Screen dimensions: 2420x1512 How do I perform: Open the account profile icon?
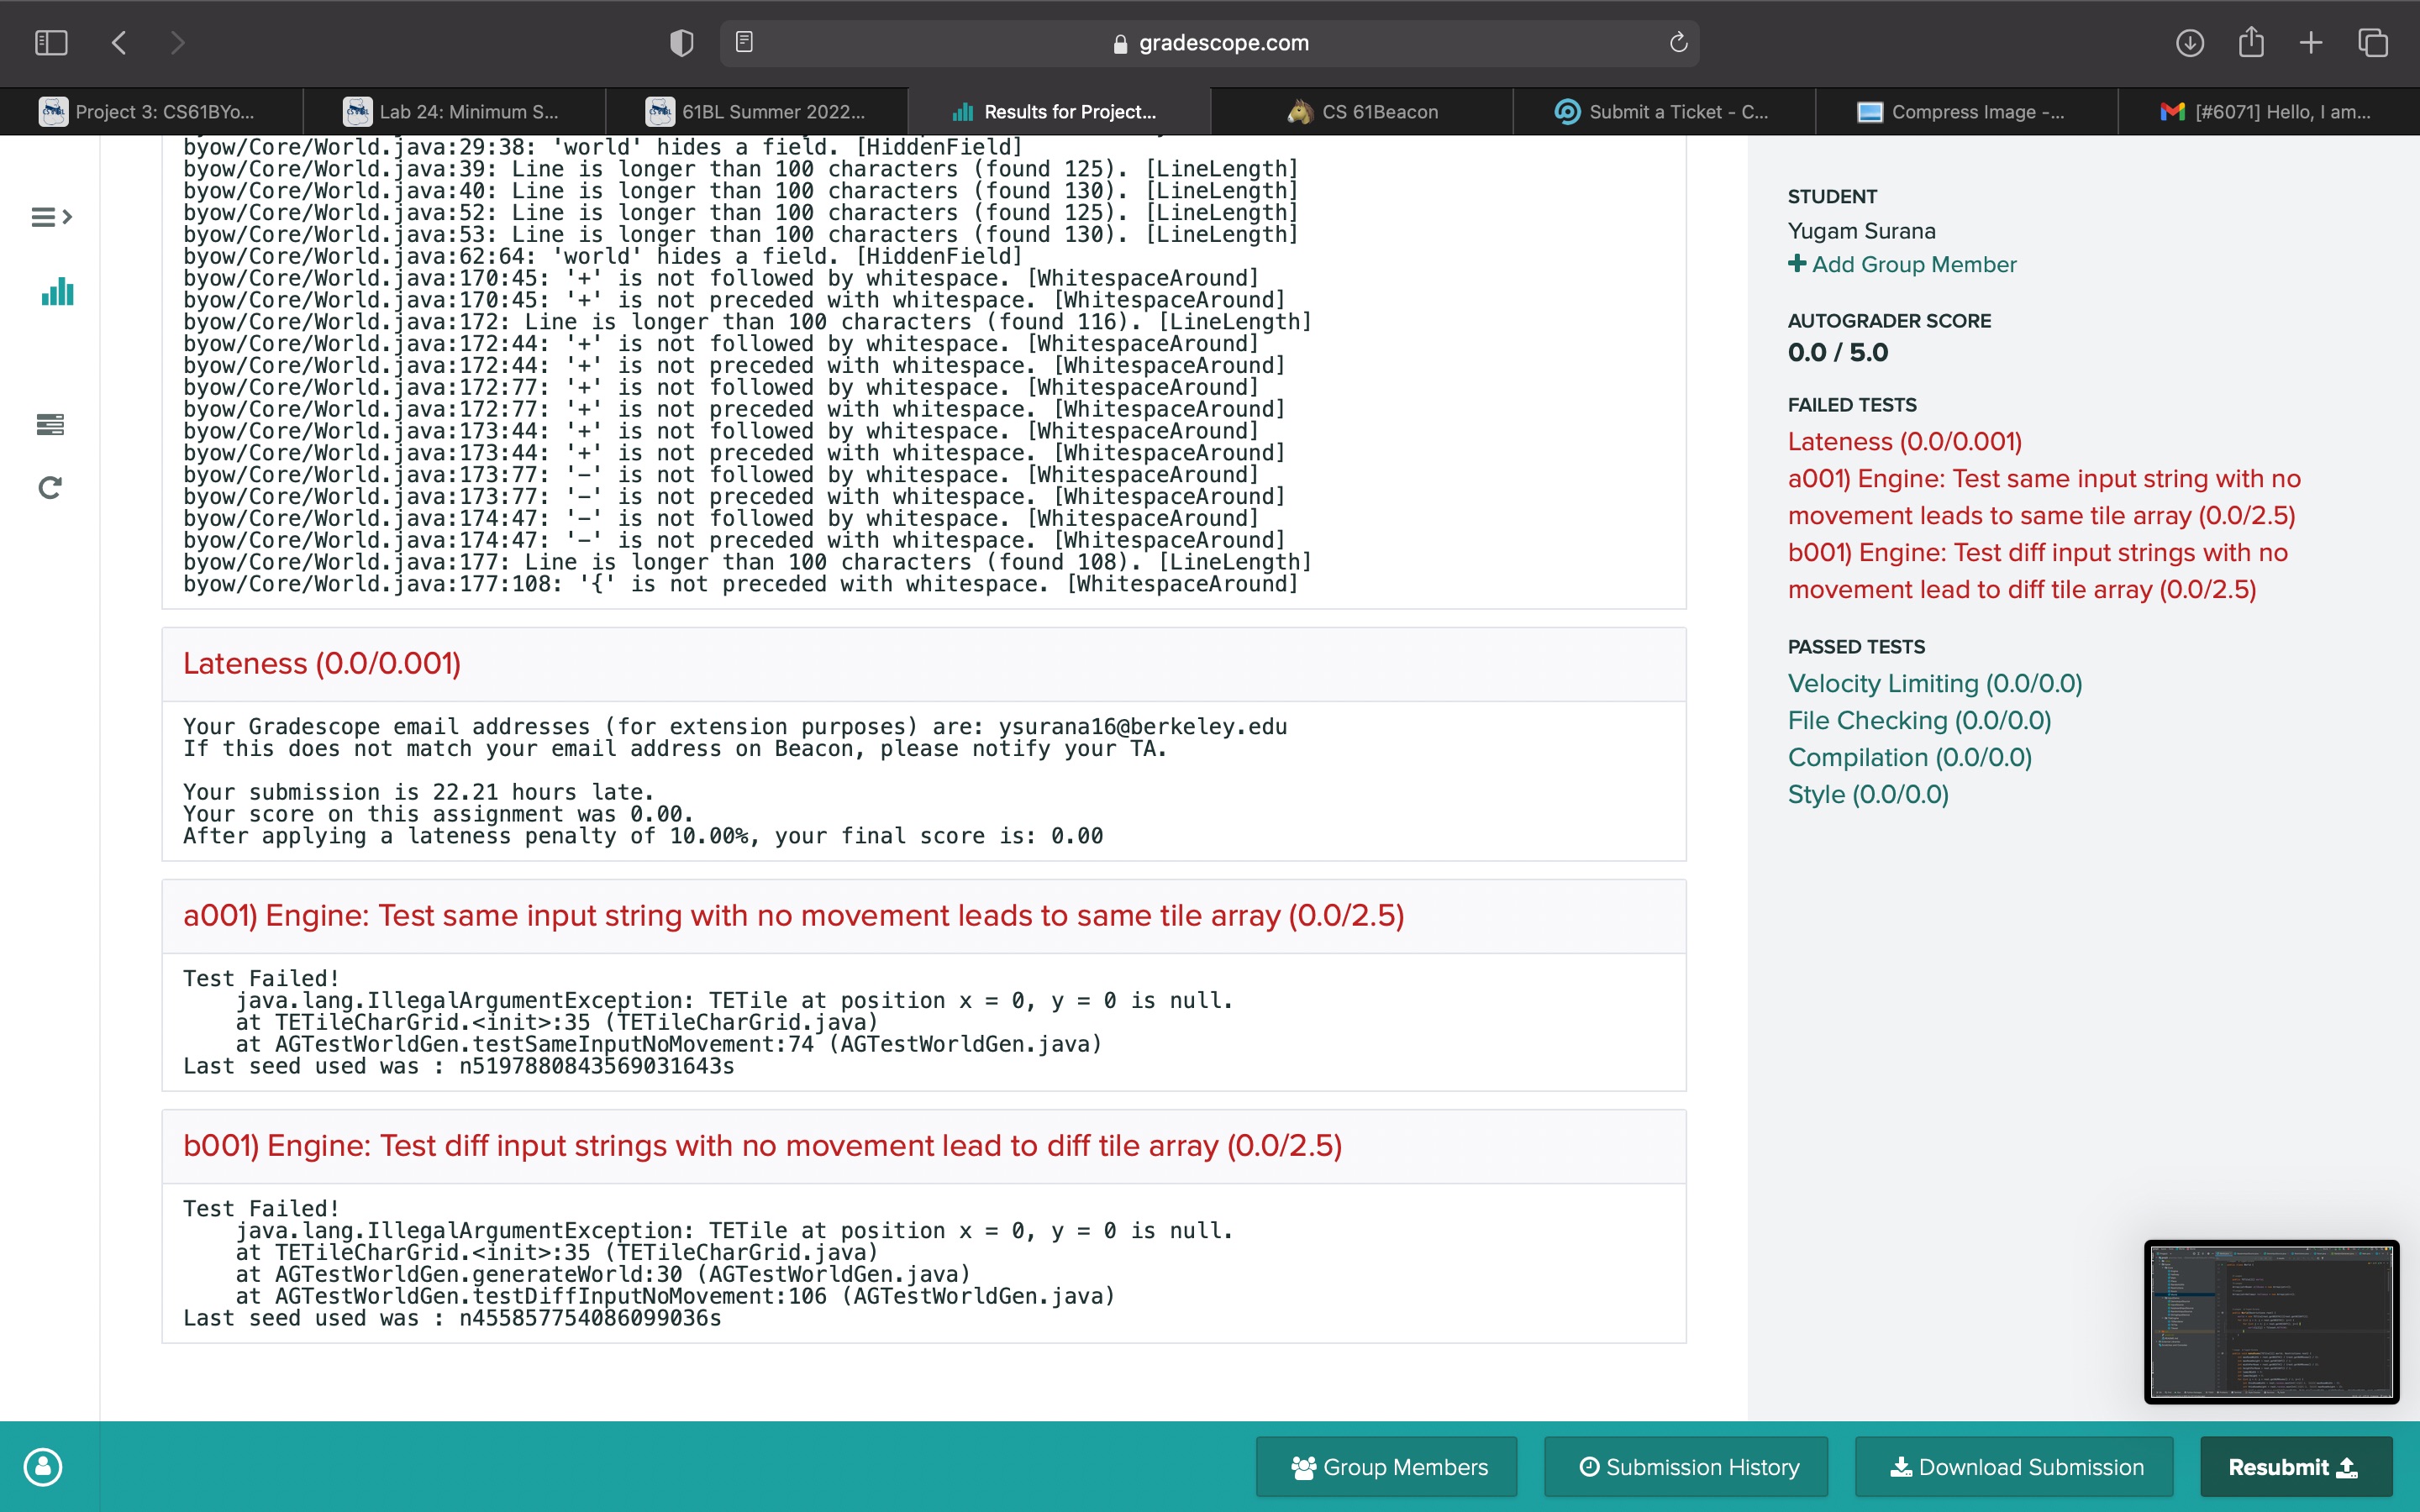[43, 1467]
